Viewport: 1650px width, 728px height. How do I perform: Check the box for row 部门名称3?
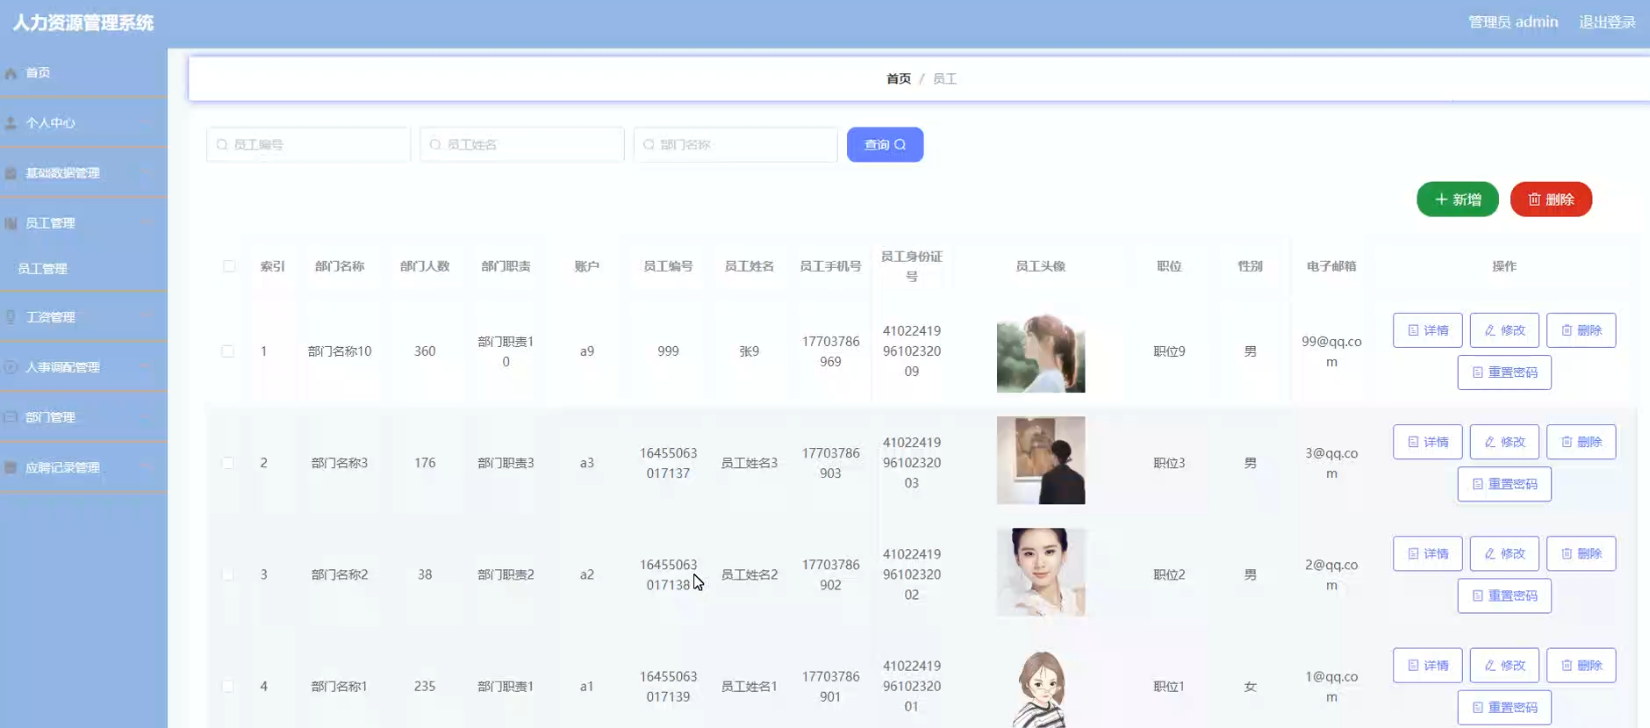(x=228, y=463)
